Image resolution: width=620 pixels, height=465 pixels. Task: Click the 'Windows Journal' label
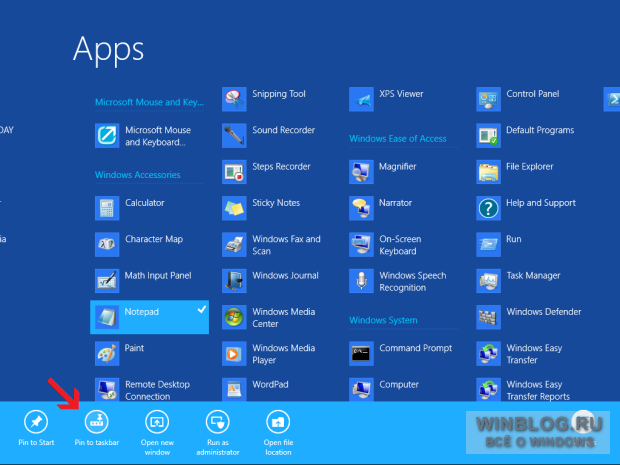[285, 276]
